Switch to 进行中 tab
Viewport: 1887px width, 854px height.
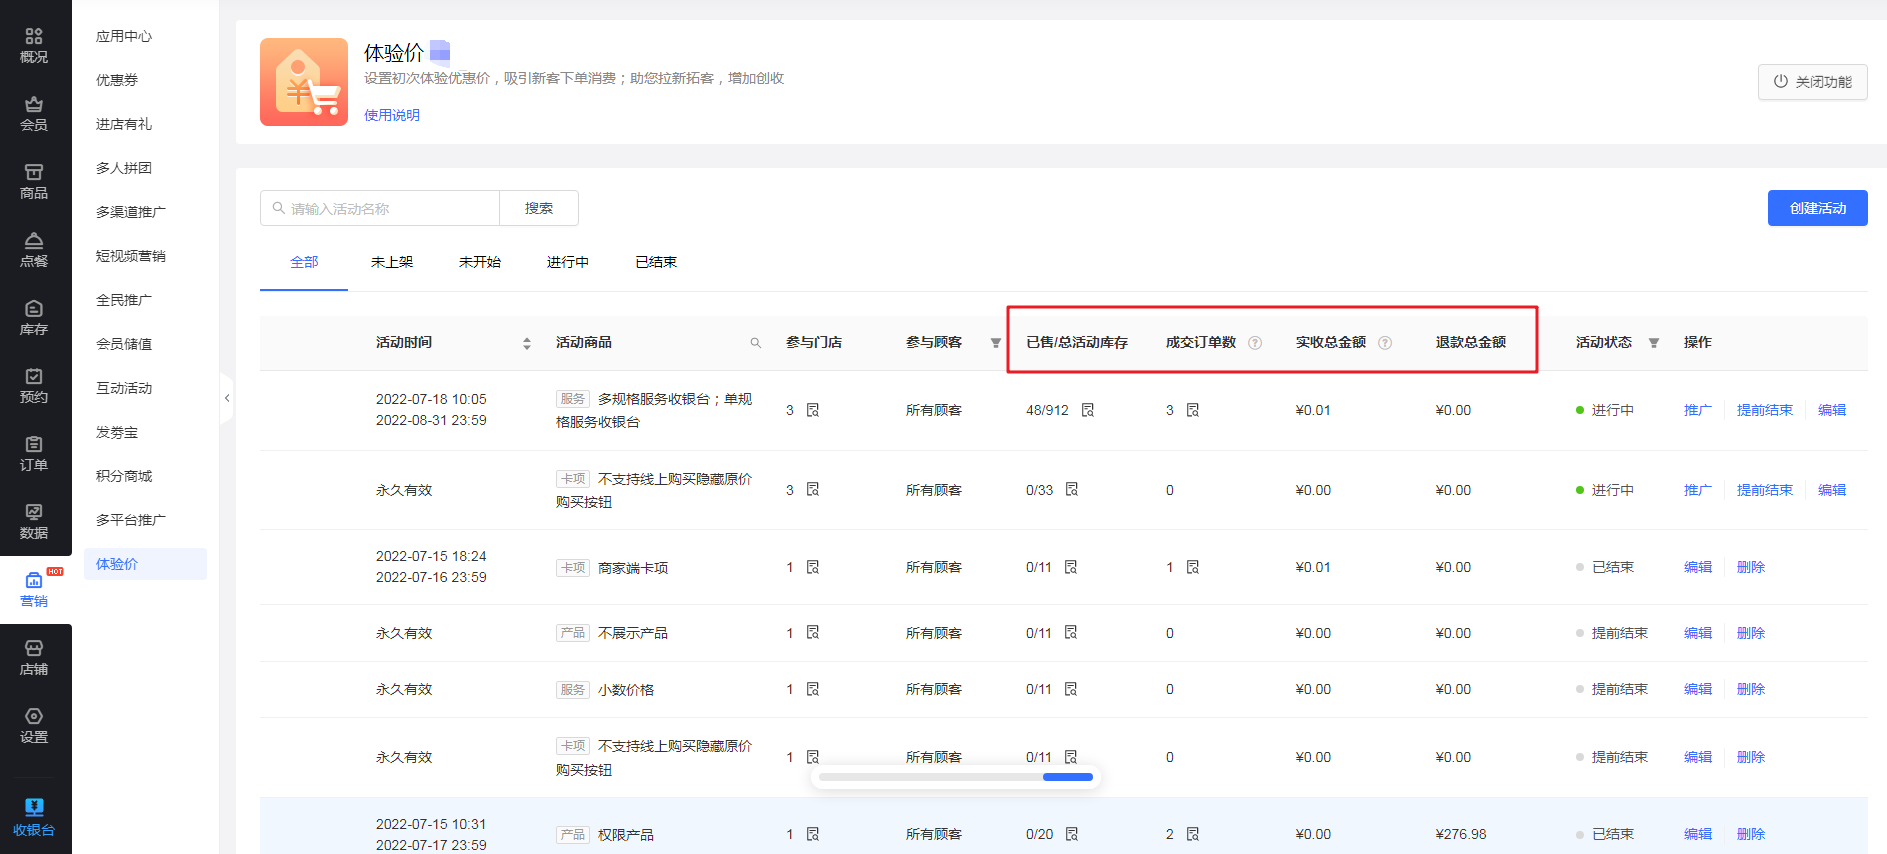(568, 262)
